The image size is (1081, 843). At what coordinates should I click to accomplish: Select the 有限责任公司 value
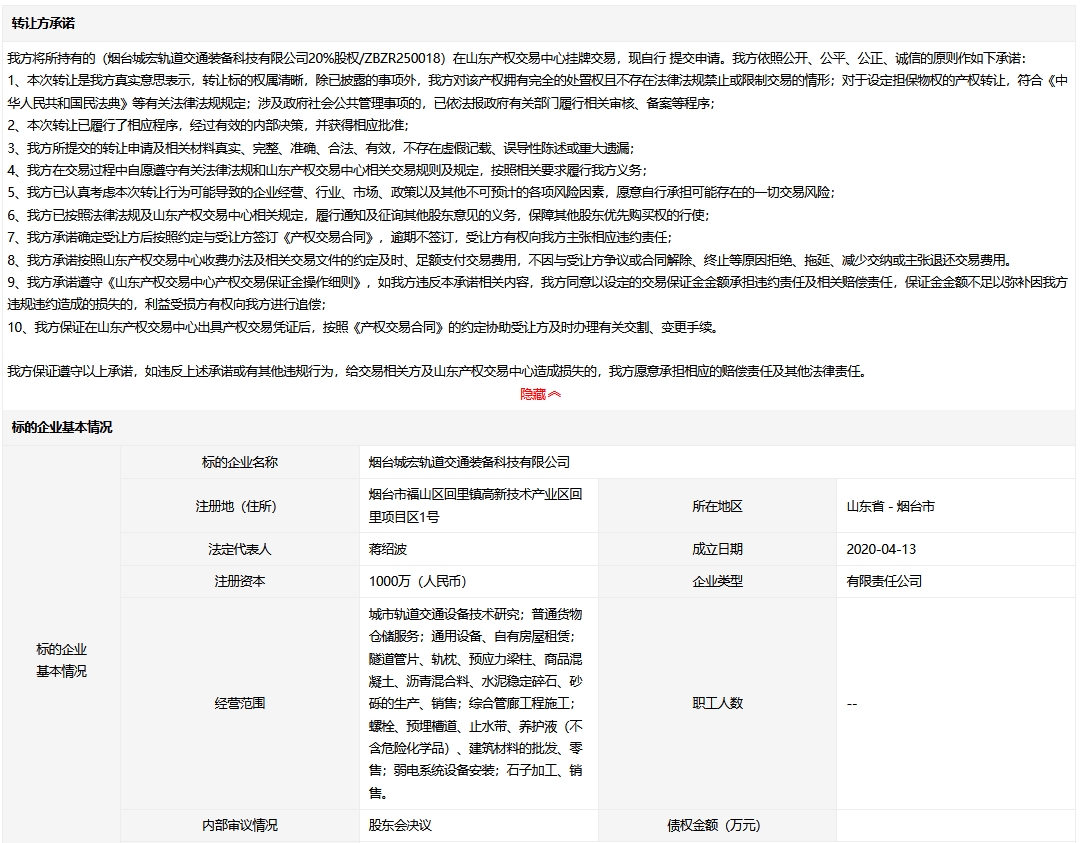click(884, 581)
